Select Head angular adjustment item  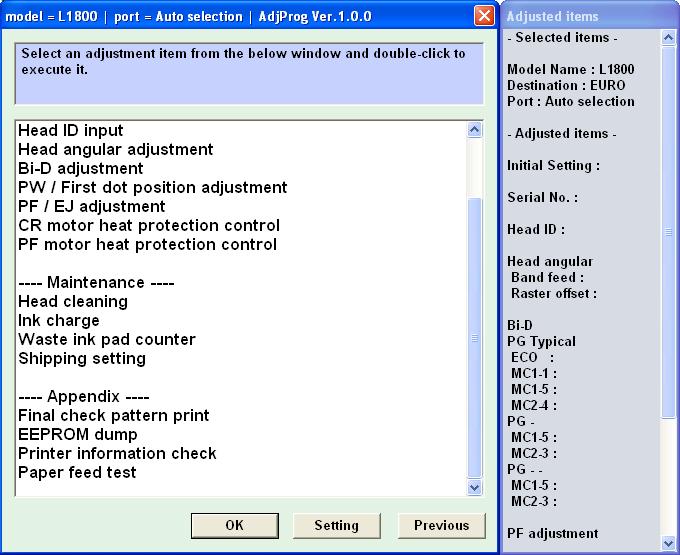pos(115,150)
